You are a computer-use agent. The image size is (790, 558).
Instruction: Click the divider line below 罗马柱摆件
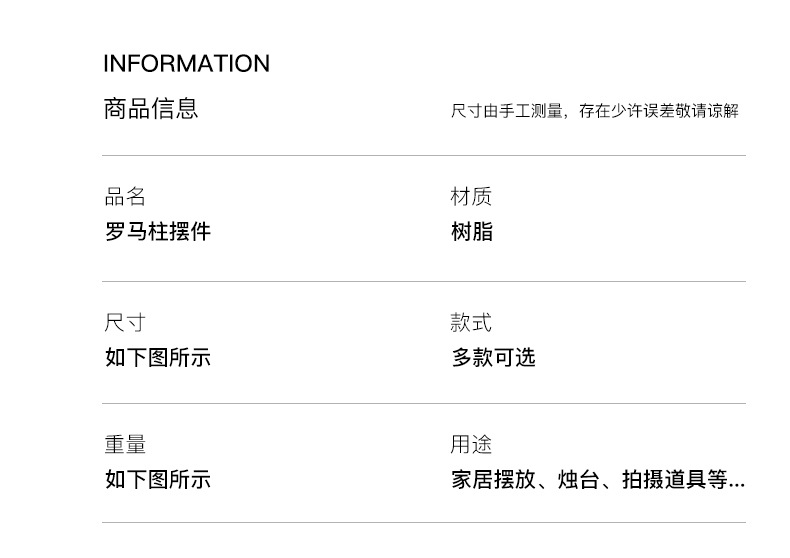coord(424,281)
